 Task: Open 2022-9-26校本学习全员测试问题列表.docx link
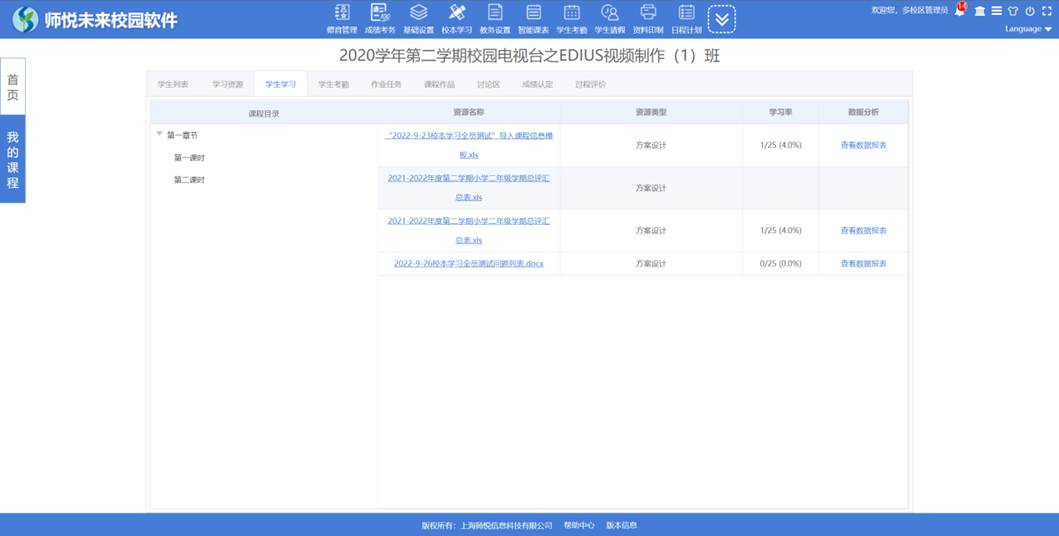468,264
